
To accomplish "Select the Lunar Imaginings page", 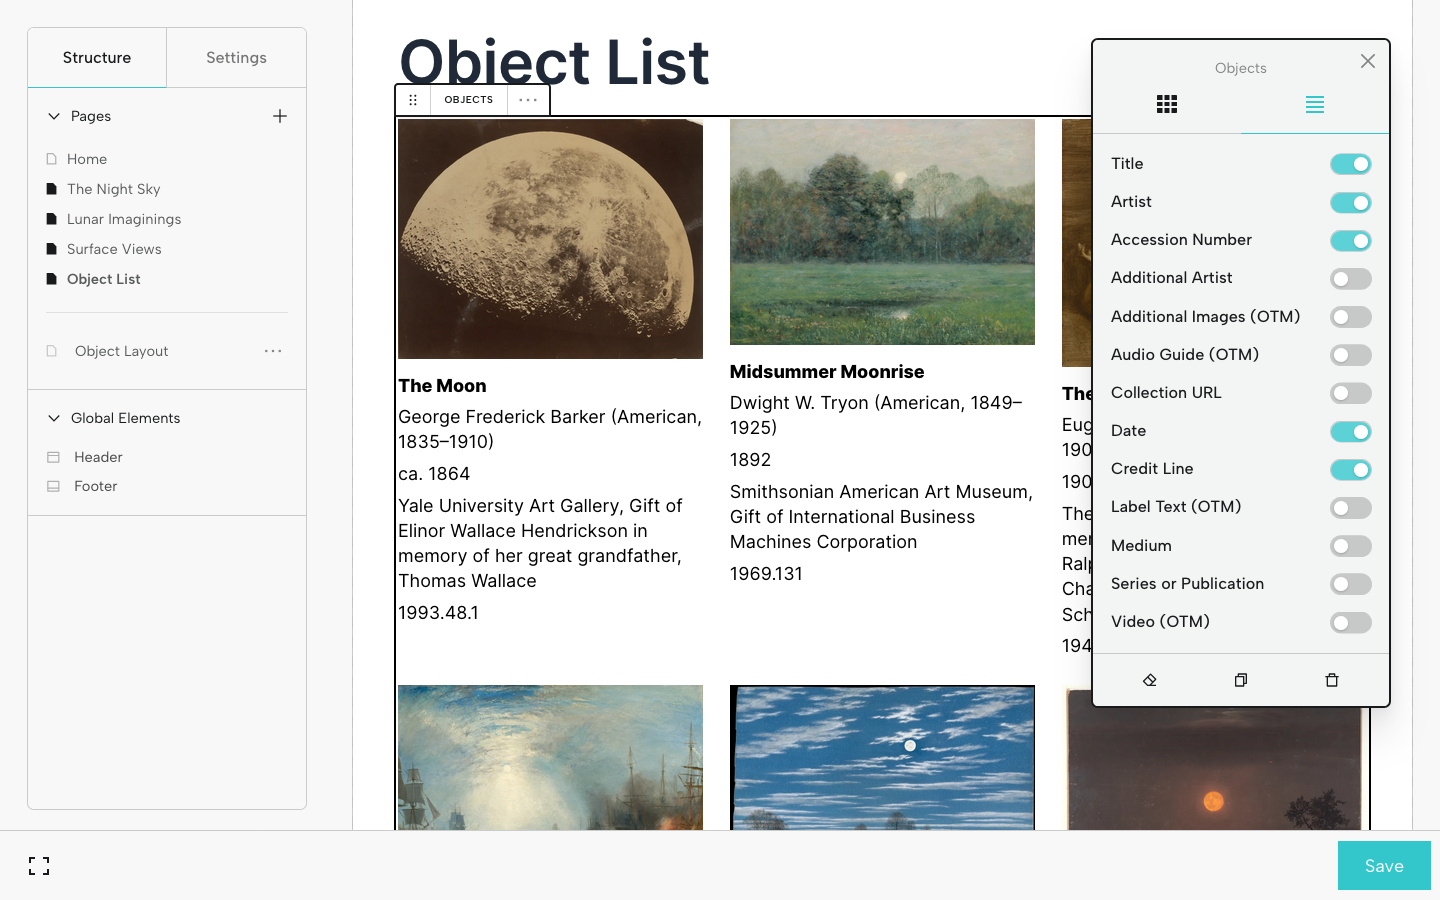I will tap(124, 218).
